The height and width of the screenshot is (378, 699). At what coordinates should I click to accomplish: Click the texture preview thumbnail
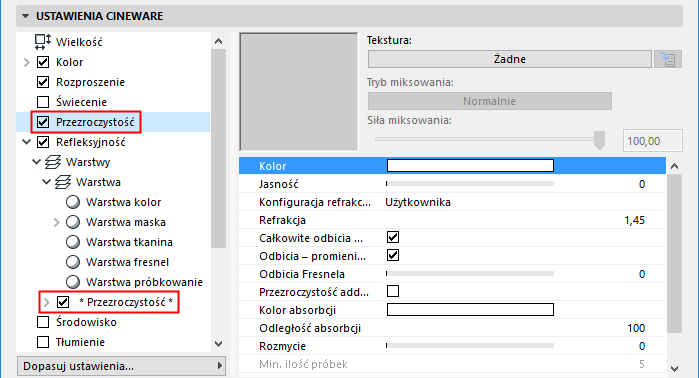(x=299, y=91)
